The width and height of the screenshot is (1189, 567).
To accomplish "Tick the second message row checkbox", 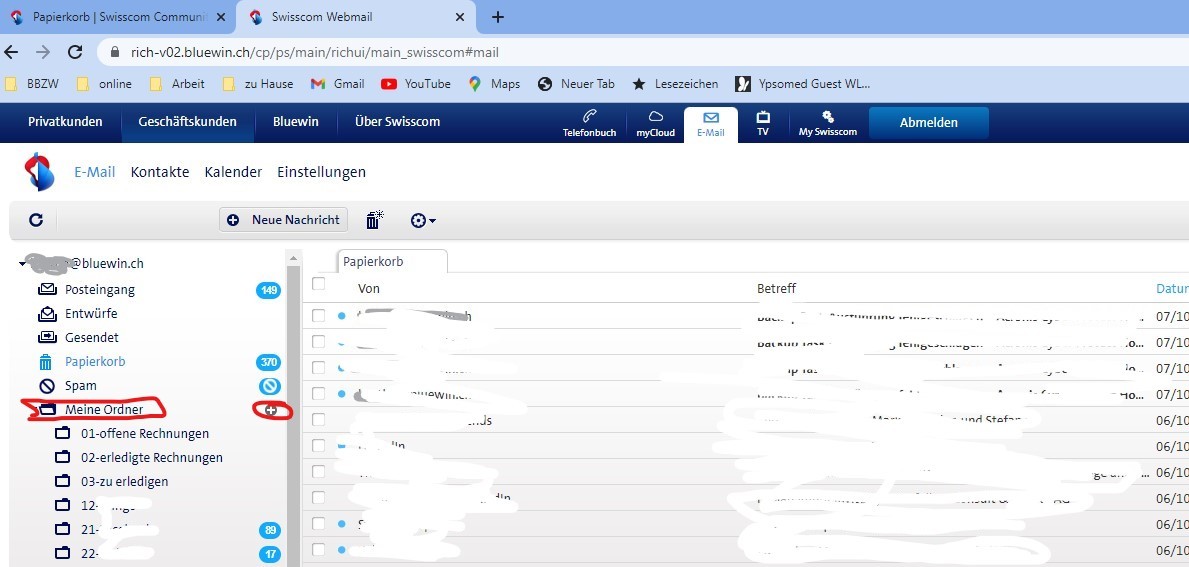I will (318, 342).
